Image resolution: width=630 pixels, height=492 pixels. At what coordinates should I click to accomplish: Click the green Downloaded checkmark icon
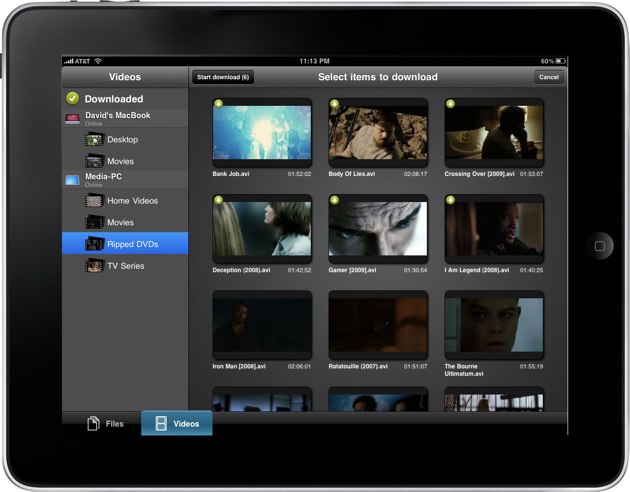pyautogui.click(x=72, y=98)
